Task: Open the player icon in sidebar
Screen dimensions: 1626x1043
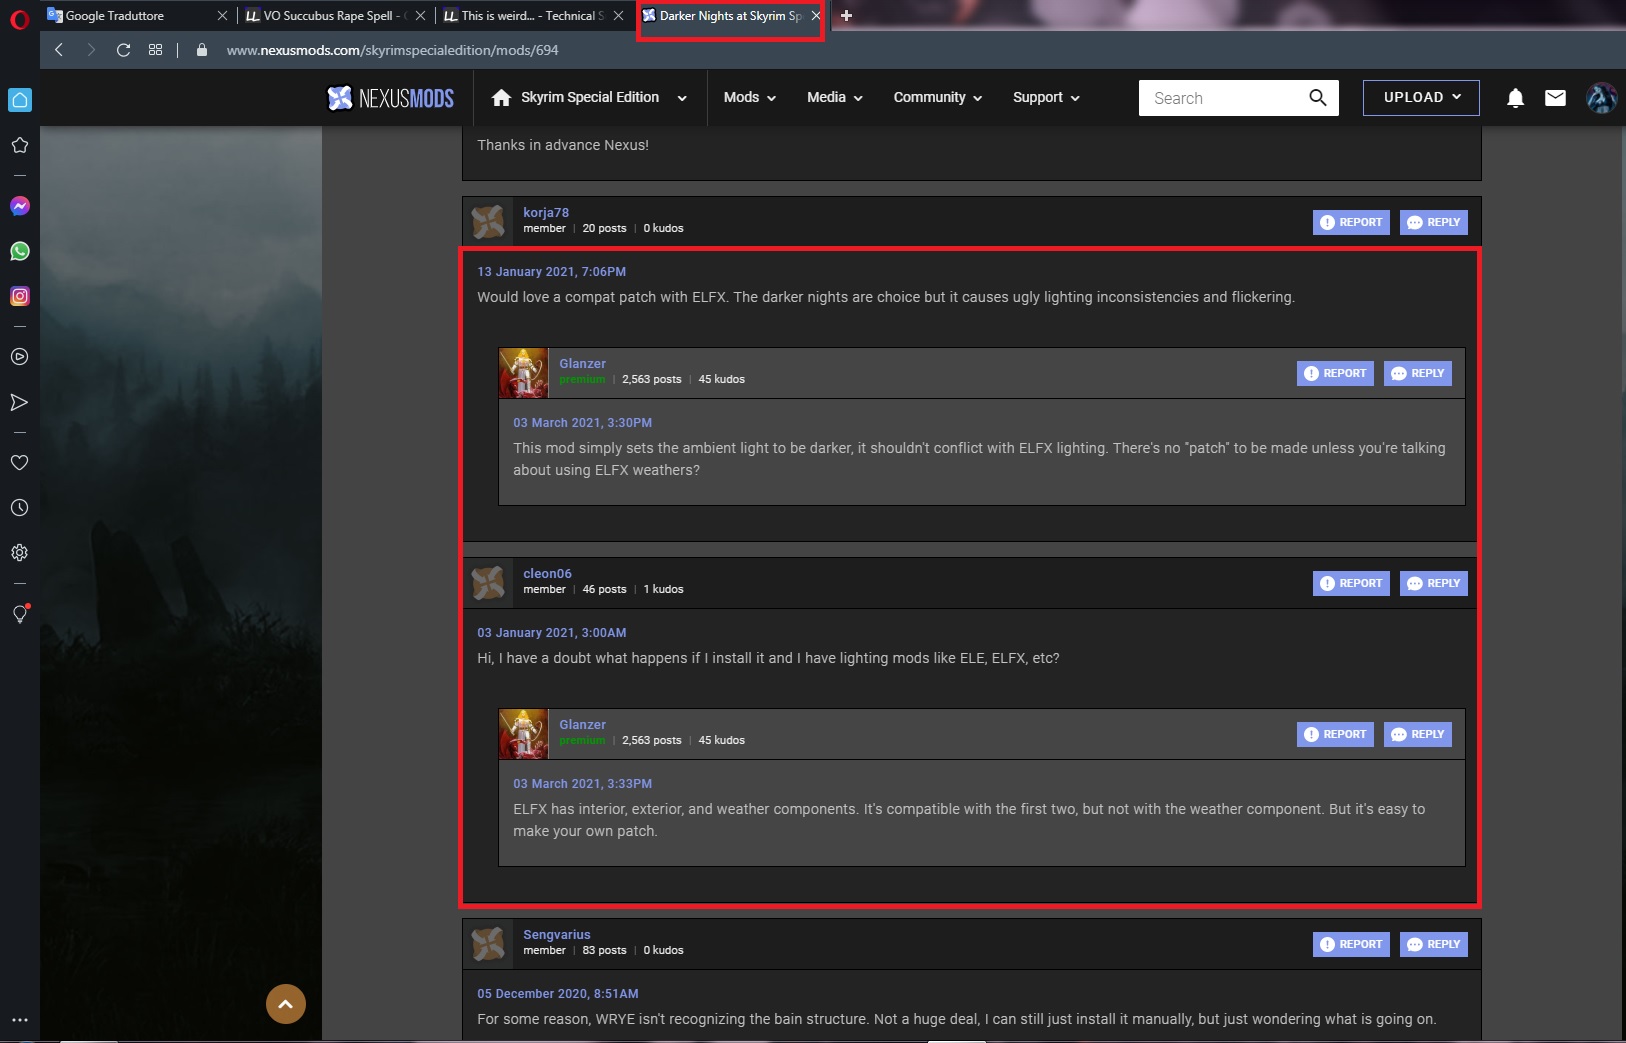Action: pos(19,357)
